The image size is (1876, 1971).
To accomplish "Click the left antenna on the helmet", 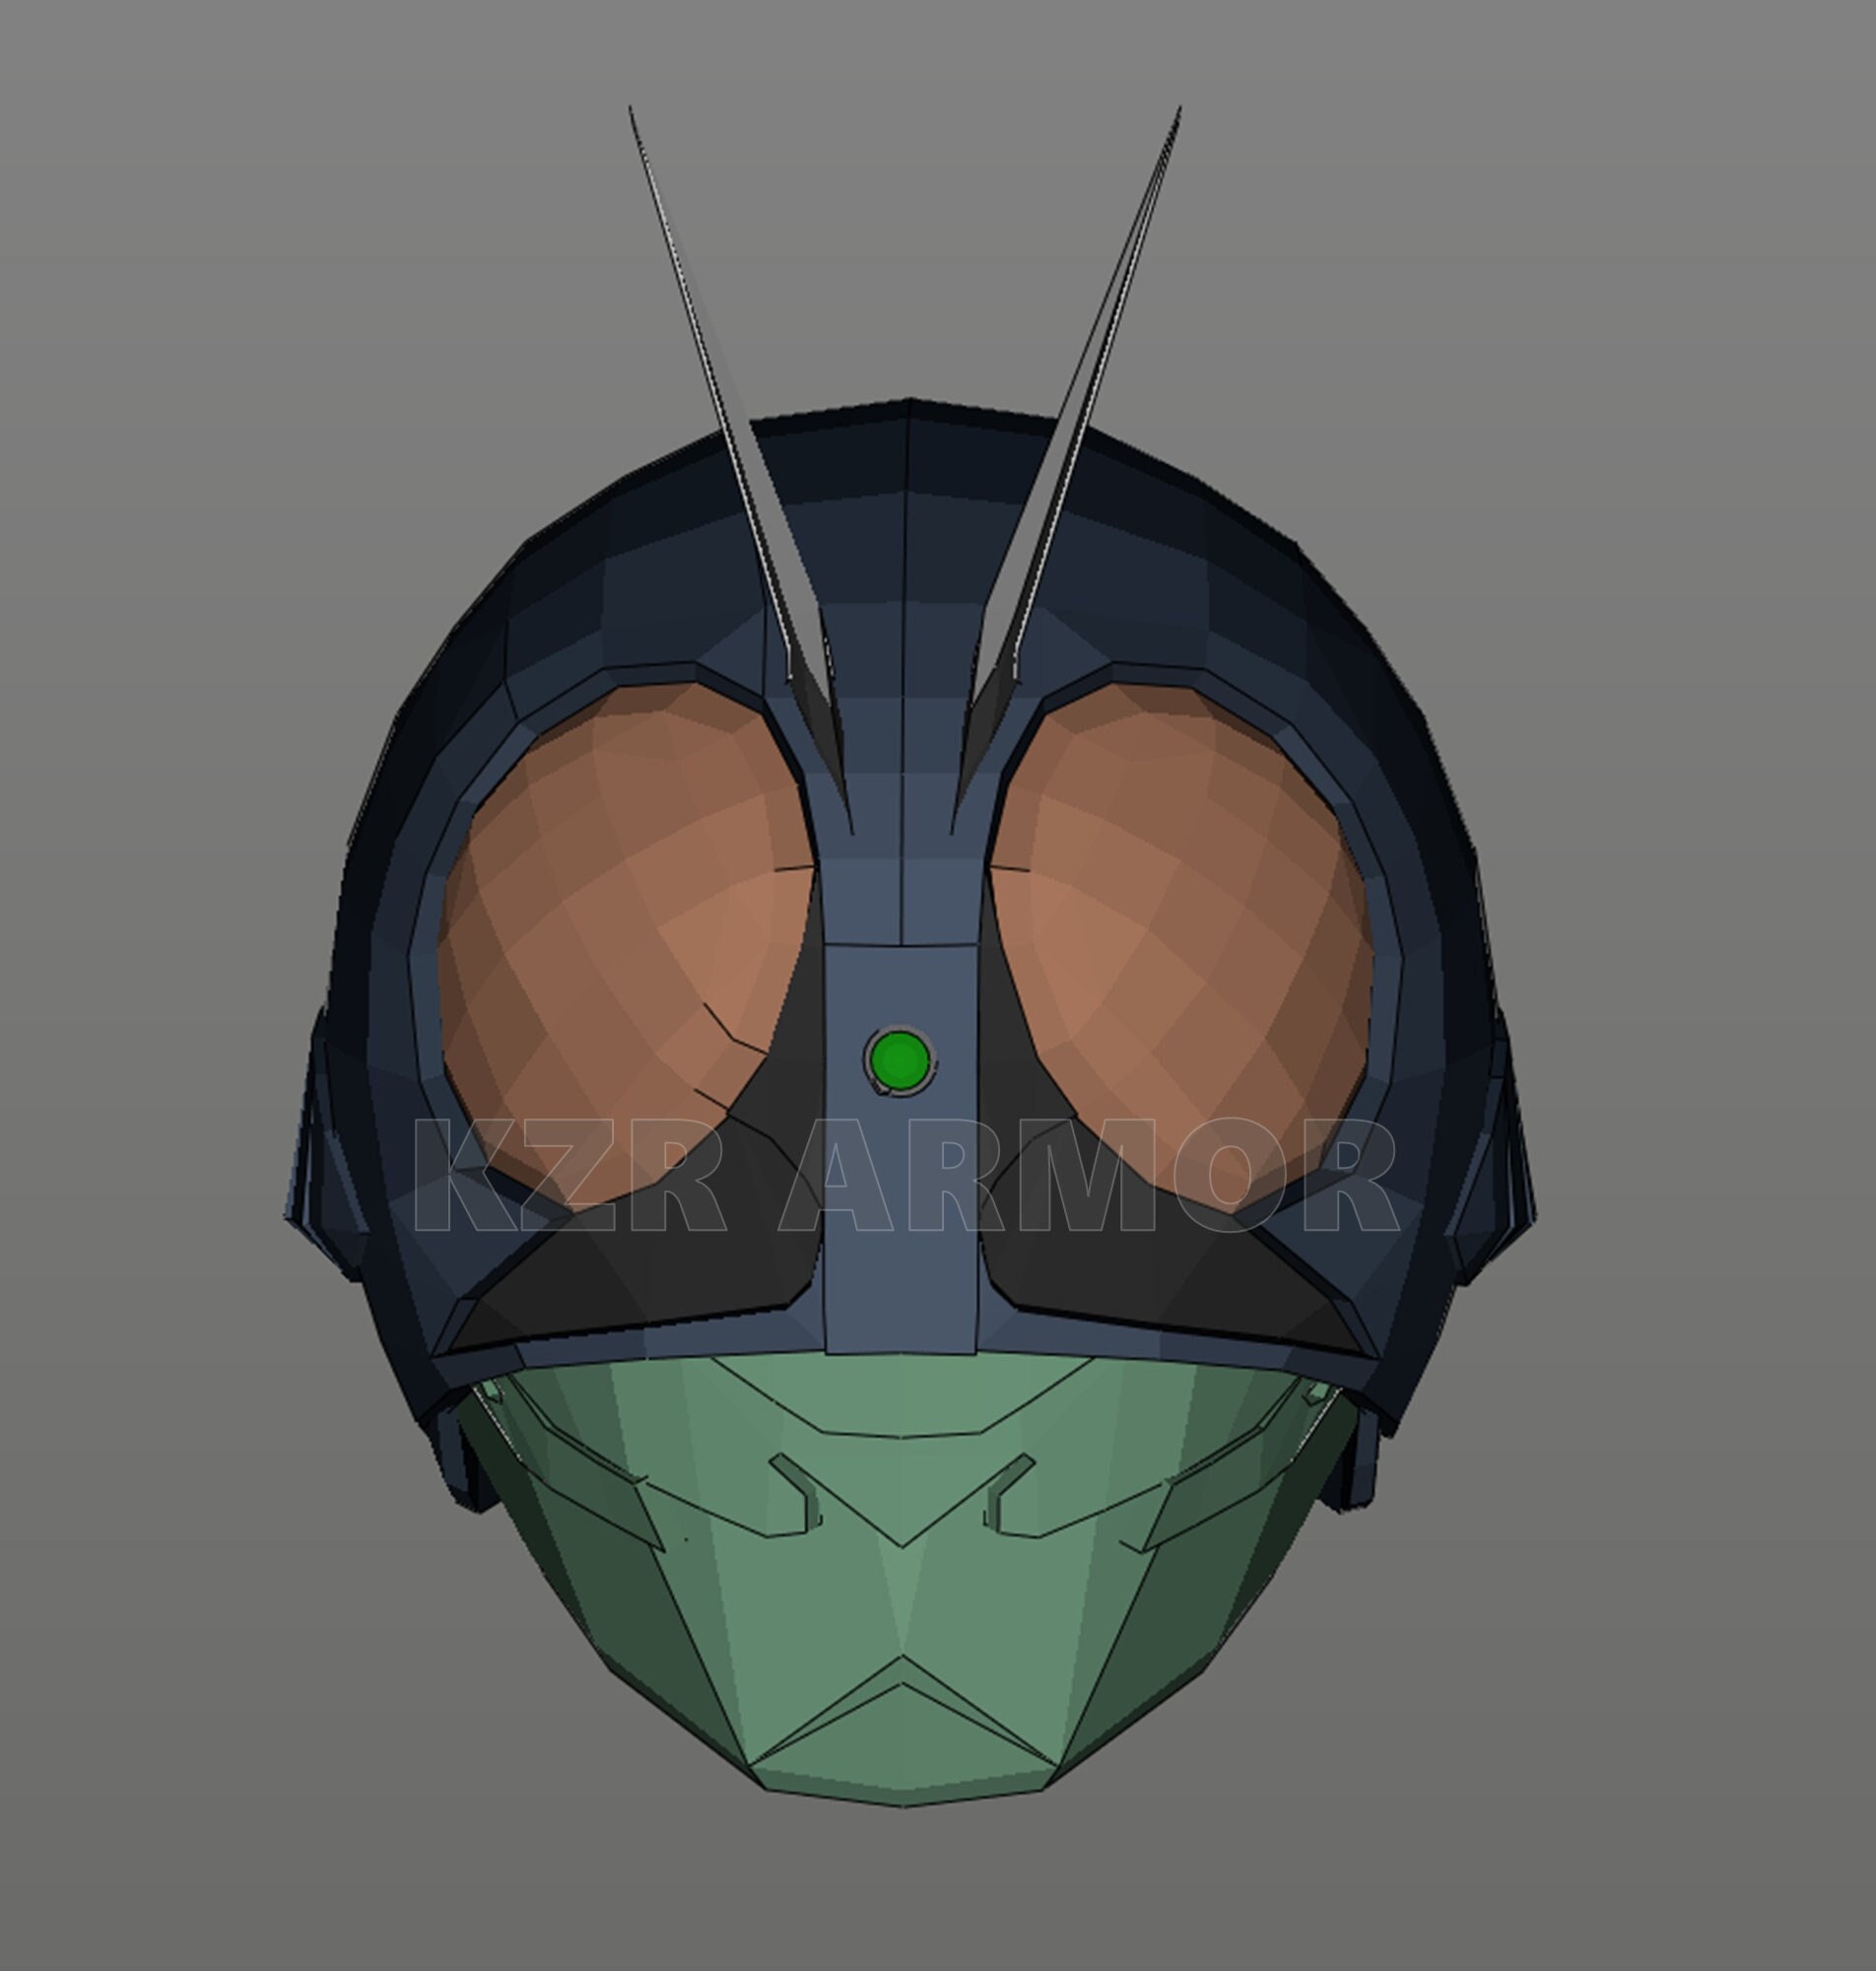I will tap(740, 470).
